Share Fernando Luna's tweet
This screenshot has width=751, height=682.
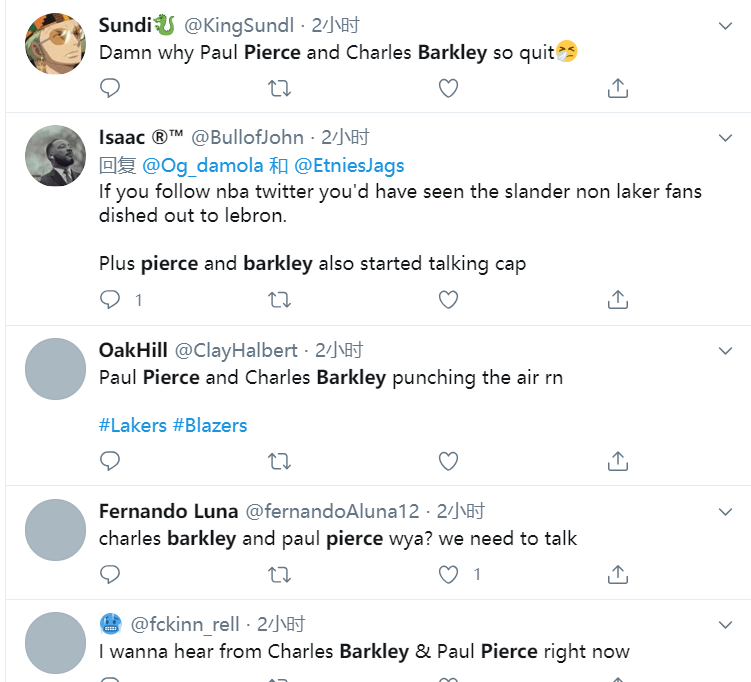click(x=618, y=574)
